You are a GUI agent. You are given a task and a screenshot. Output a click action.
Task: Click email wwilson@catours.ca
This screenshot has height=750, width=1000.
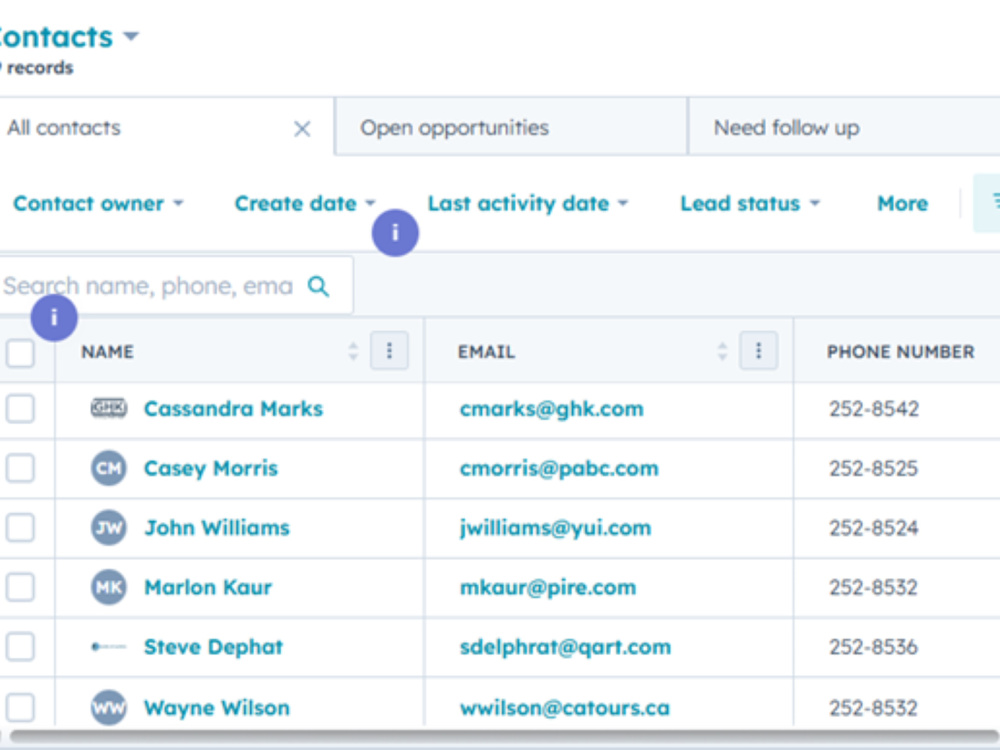564,708
